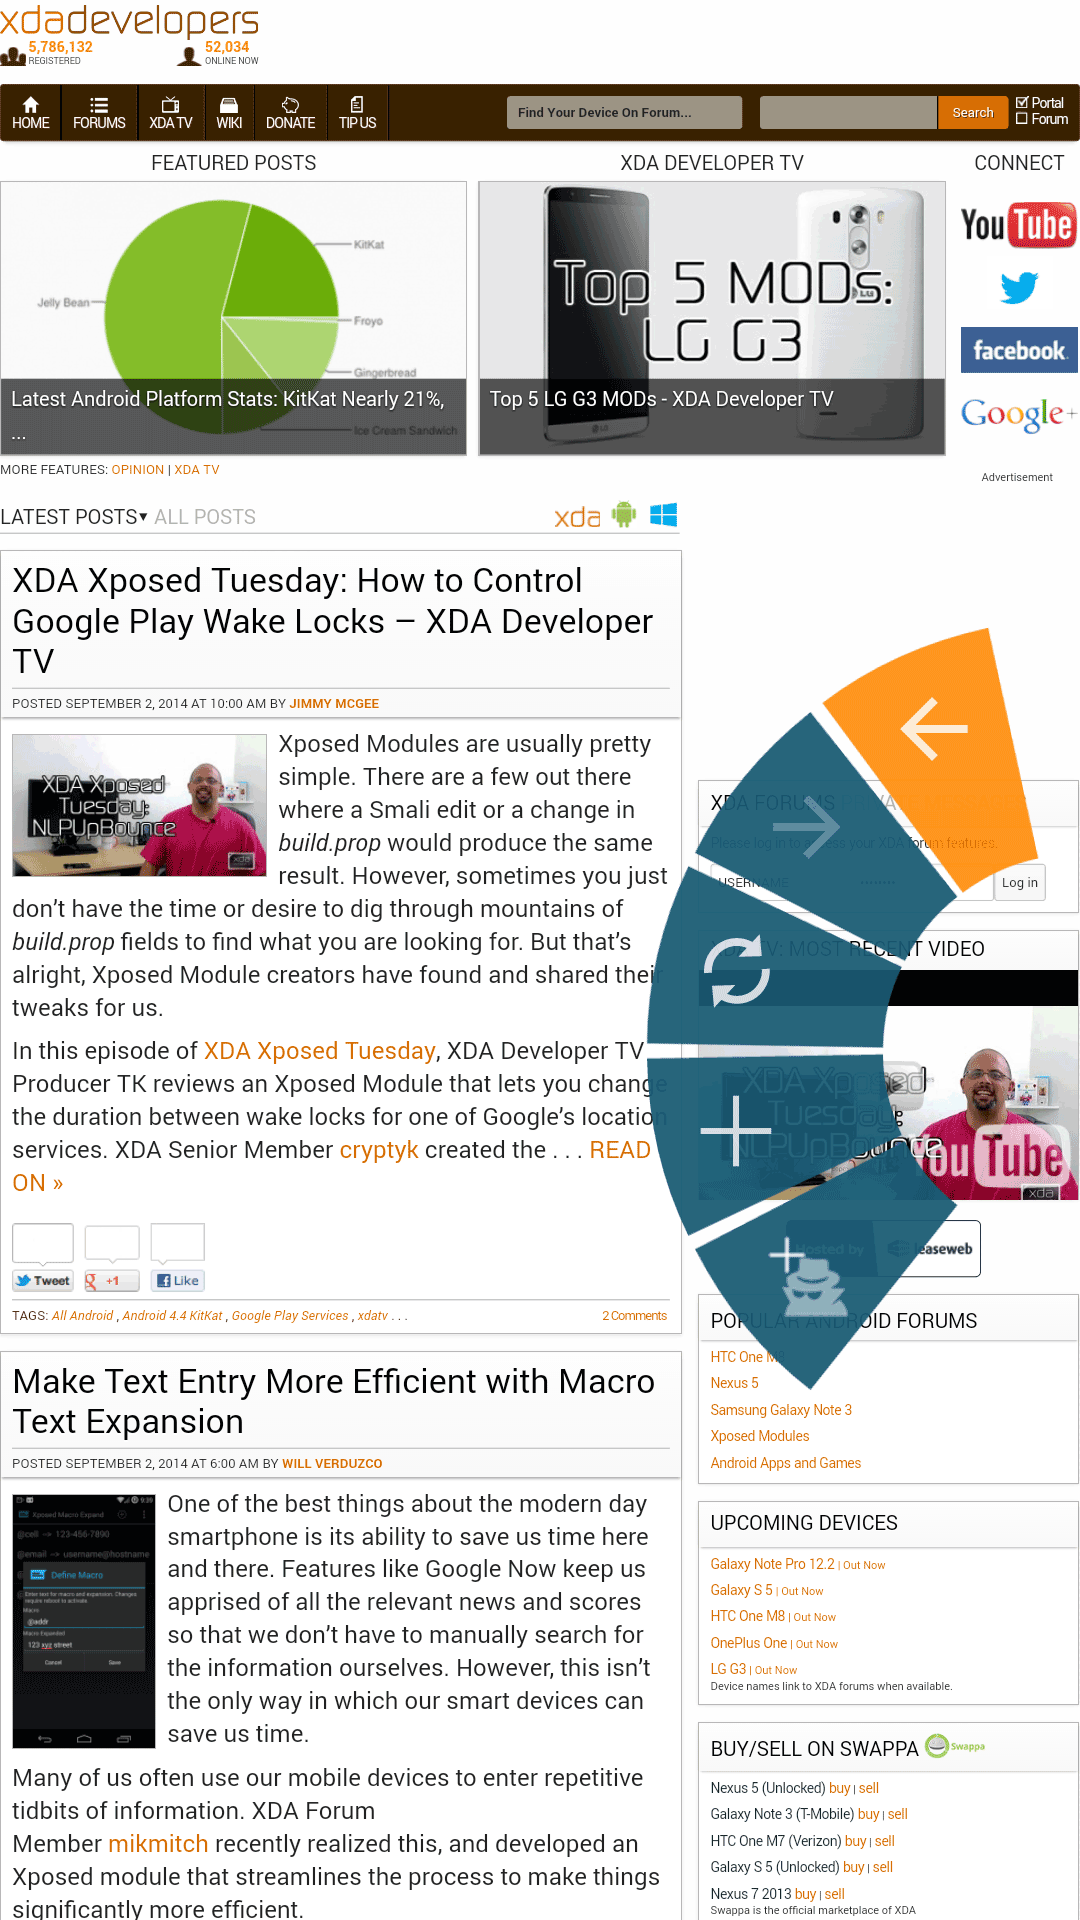The image size is (1080, 1920).
Task: Click the Tweet share button
Action: 43,1280
